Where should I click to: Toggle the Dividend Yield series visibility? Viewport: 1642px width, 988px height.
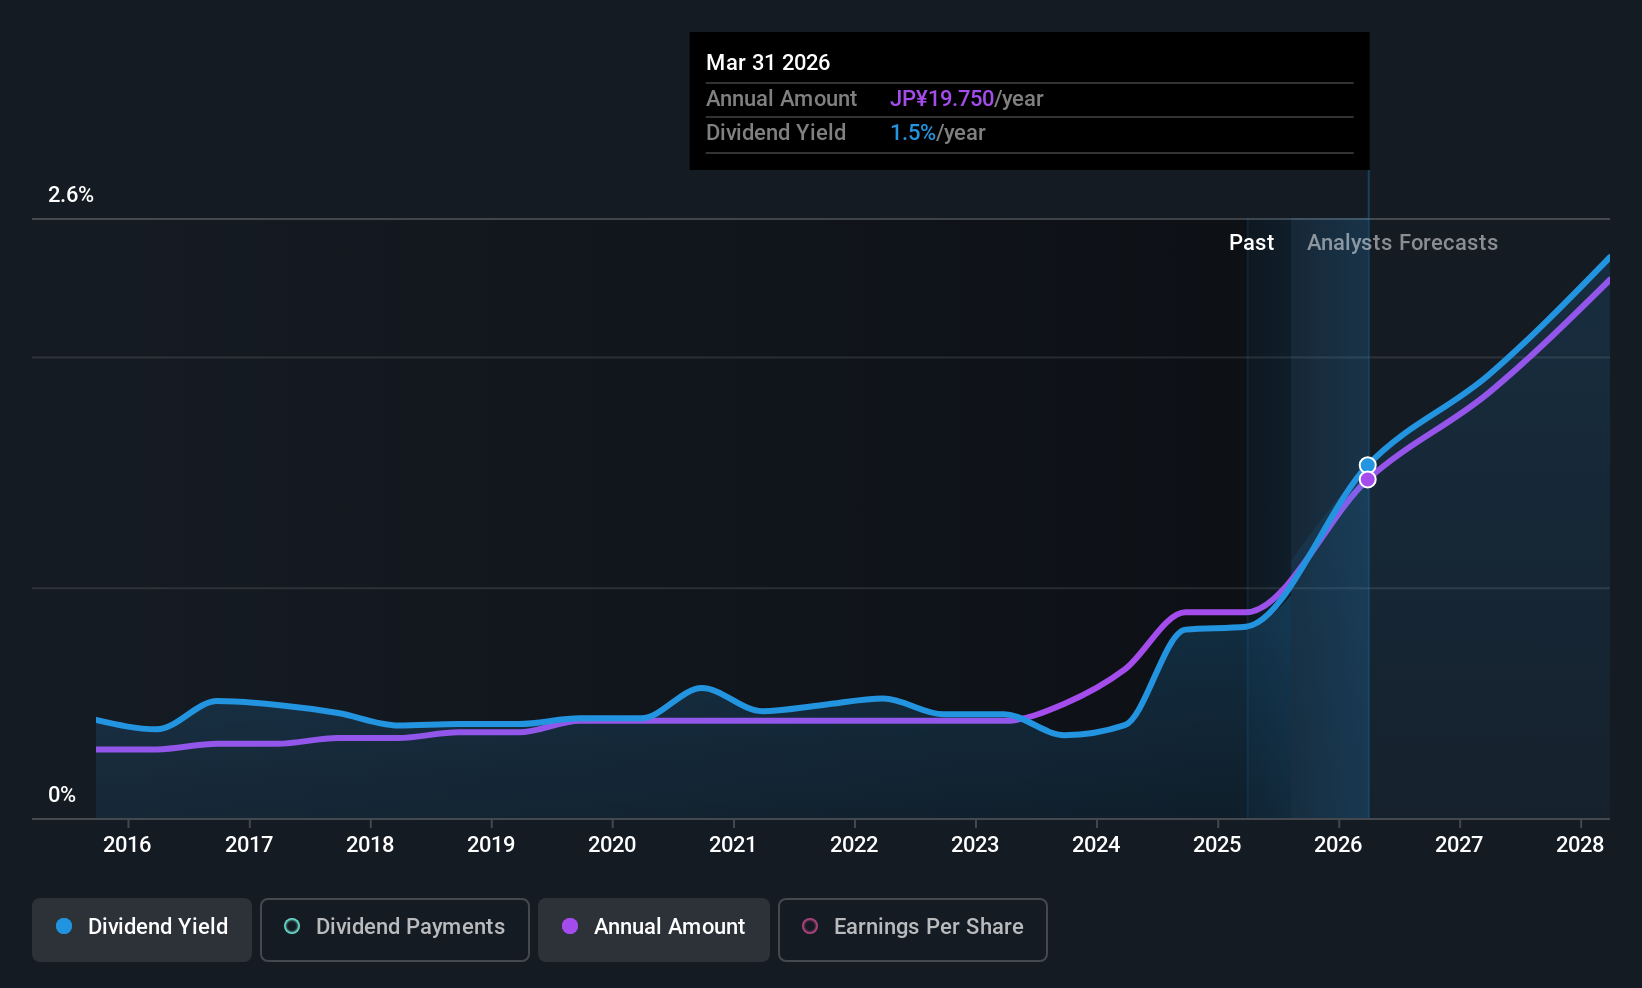(x=141, y=928)
